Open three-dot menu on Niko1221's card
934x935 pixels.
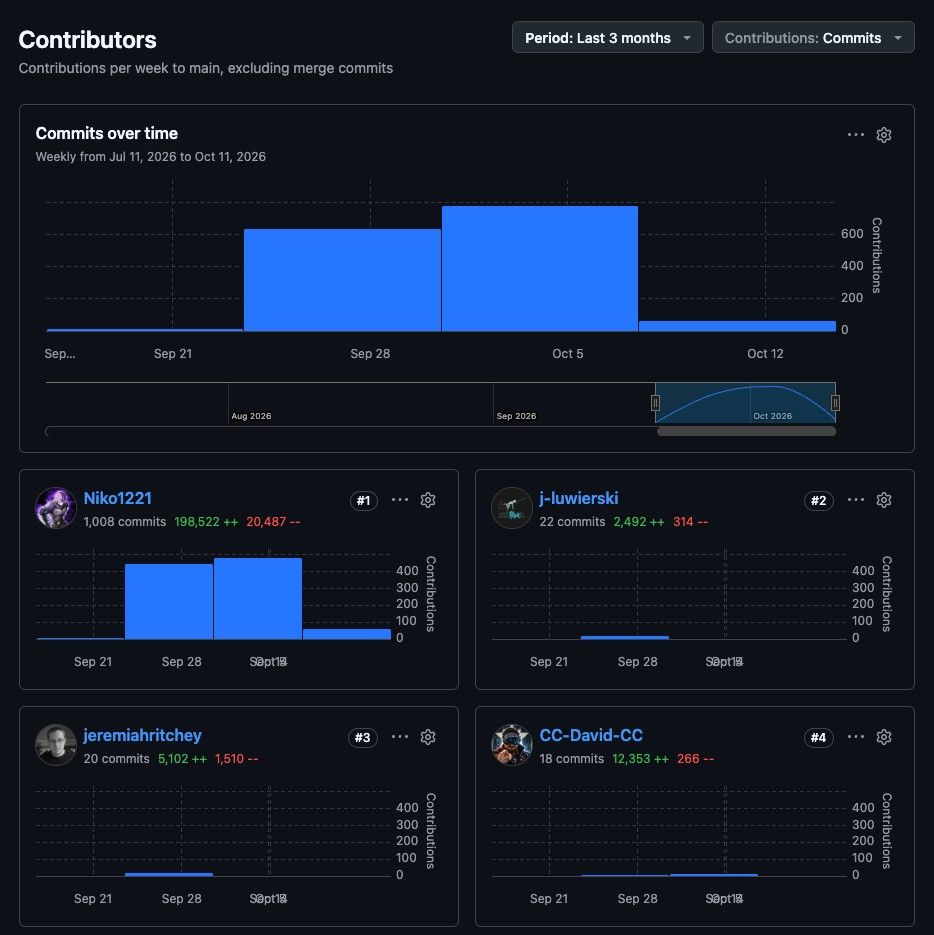pos(400,500)
